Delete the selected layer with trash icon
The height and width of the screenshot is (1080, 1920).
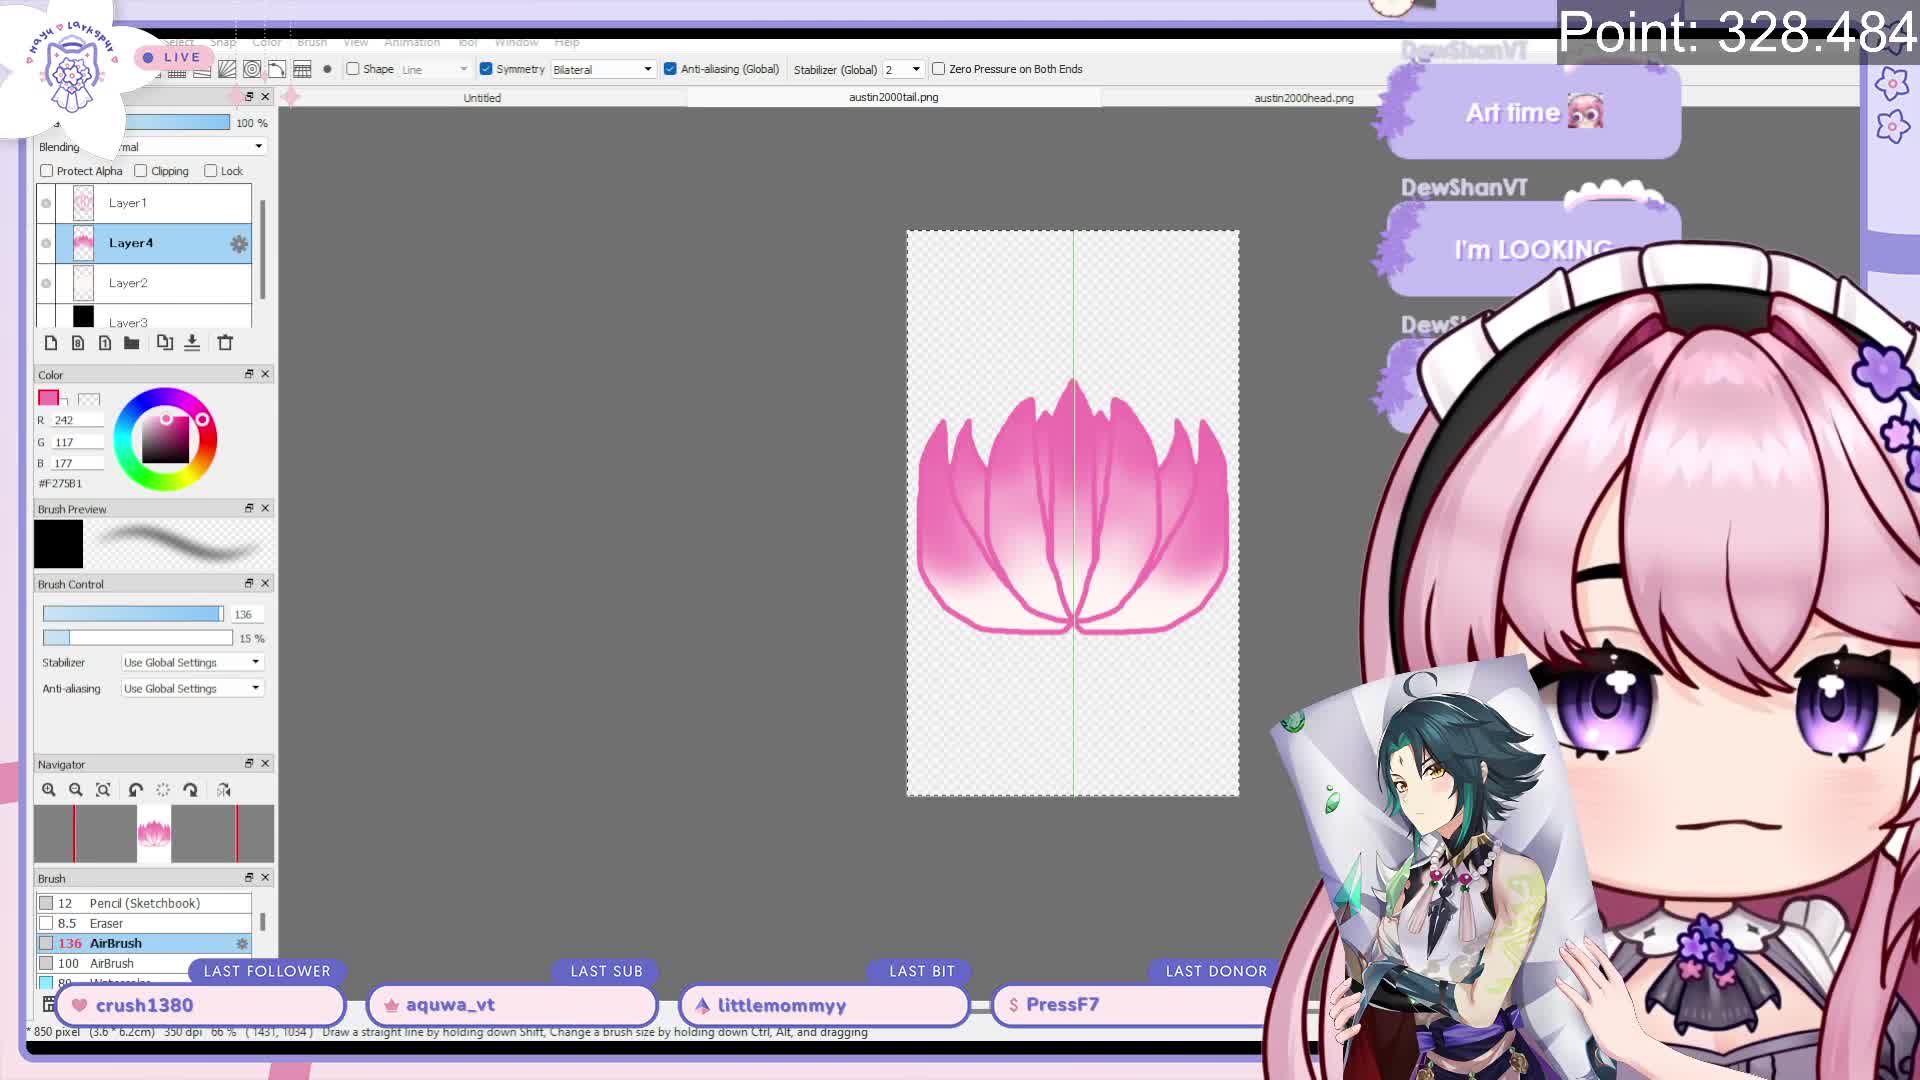225,343
